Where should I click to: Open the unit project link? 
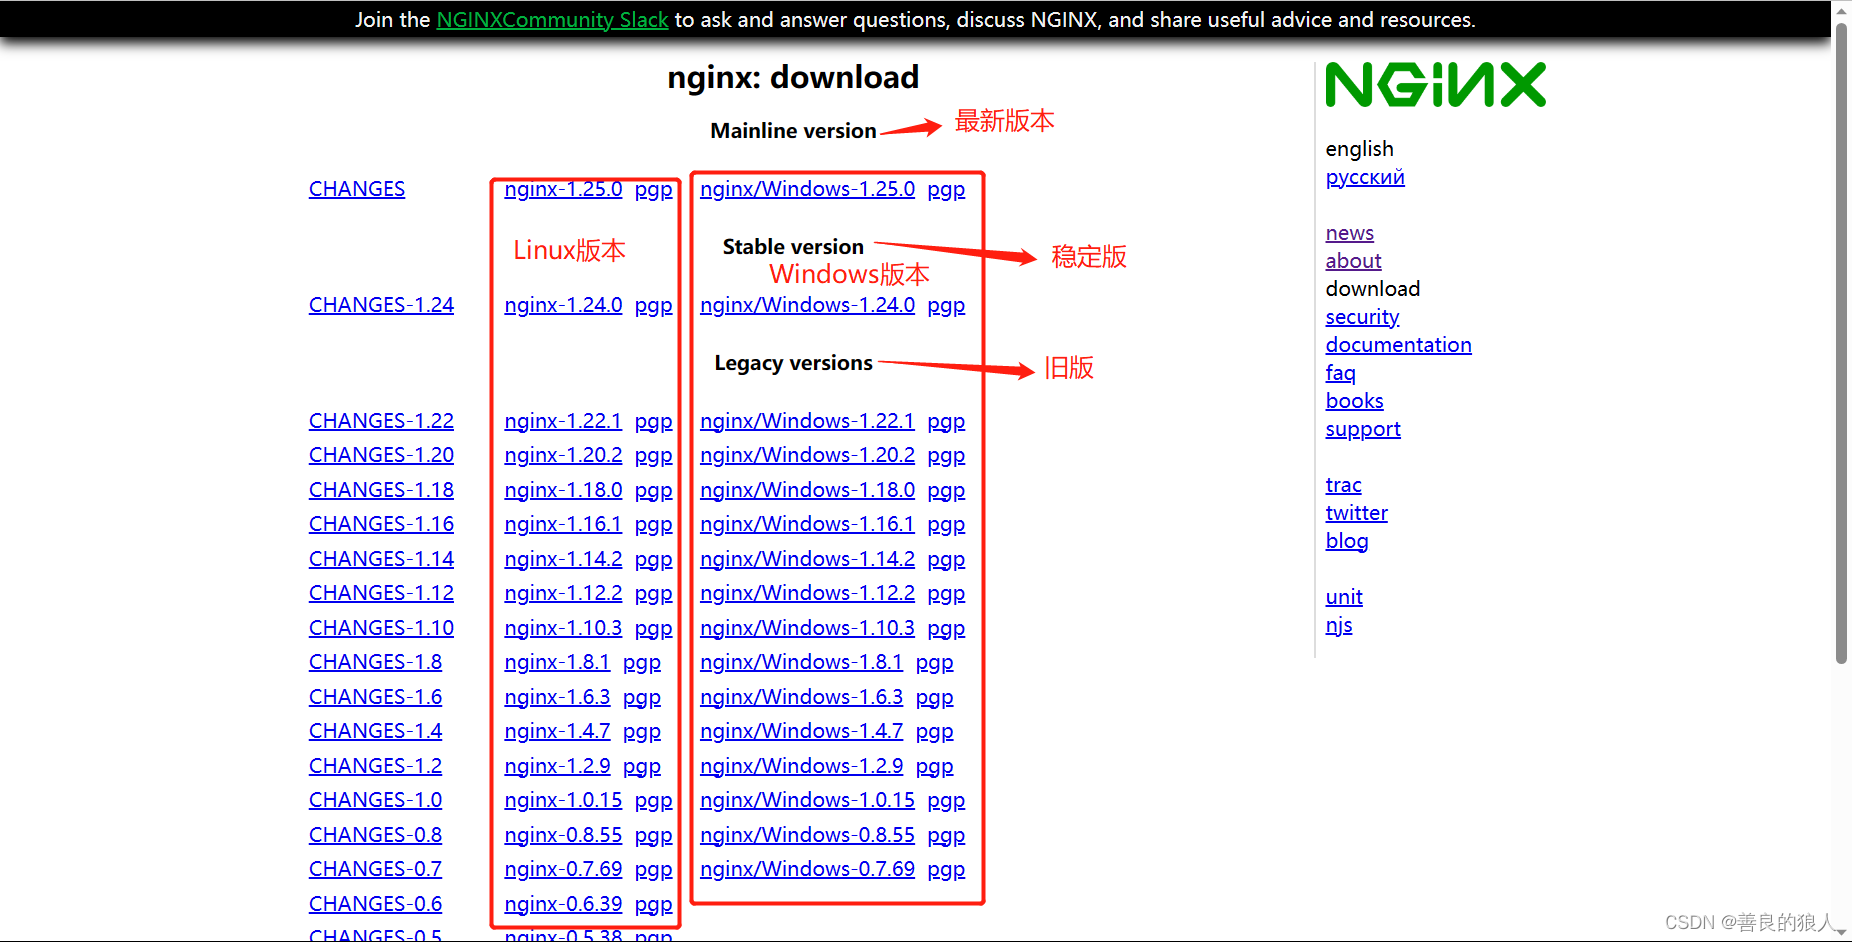tap(1344, 597)
